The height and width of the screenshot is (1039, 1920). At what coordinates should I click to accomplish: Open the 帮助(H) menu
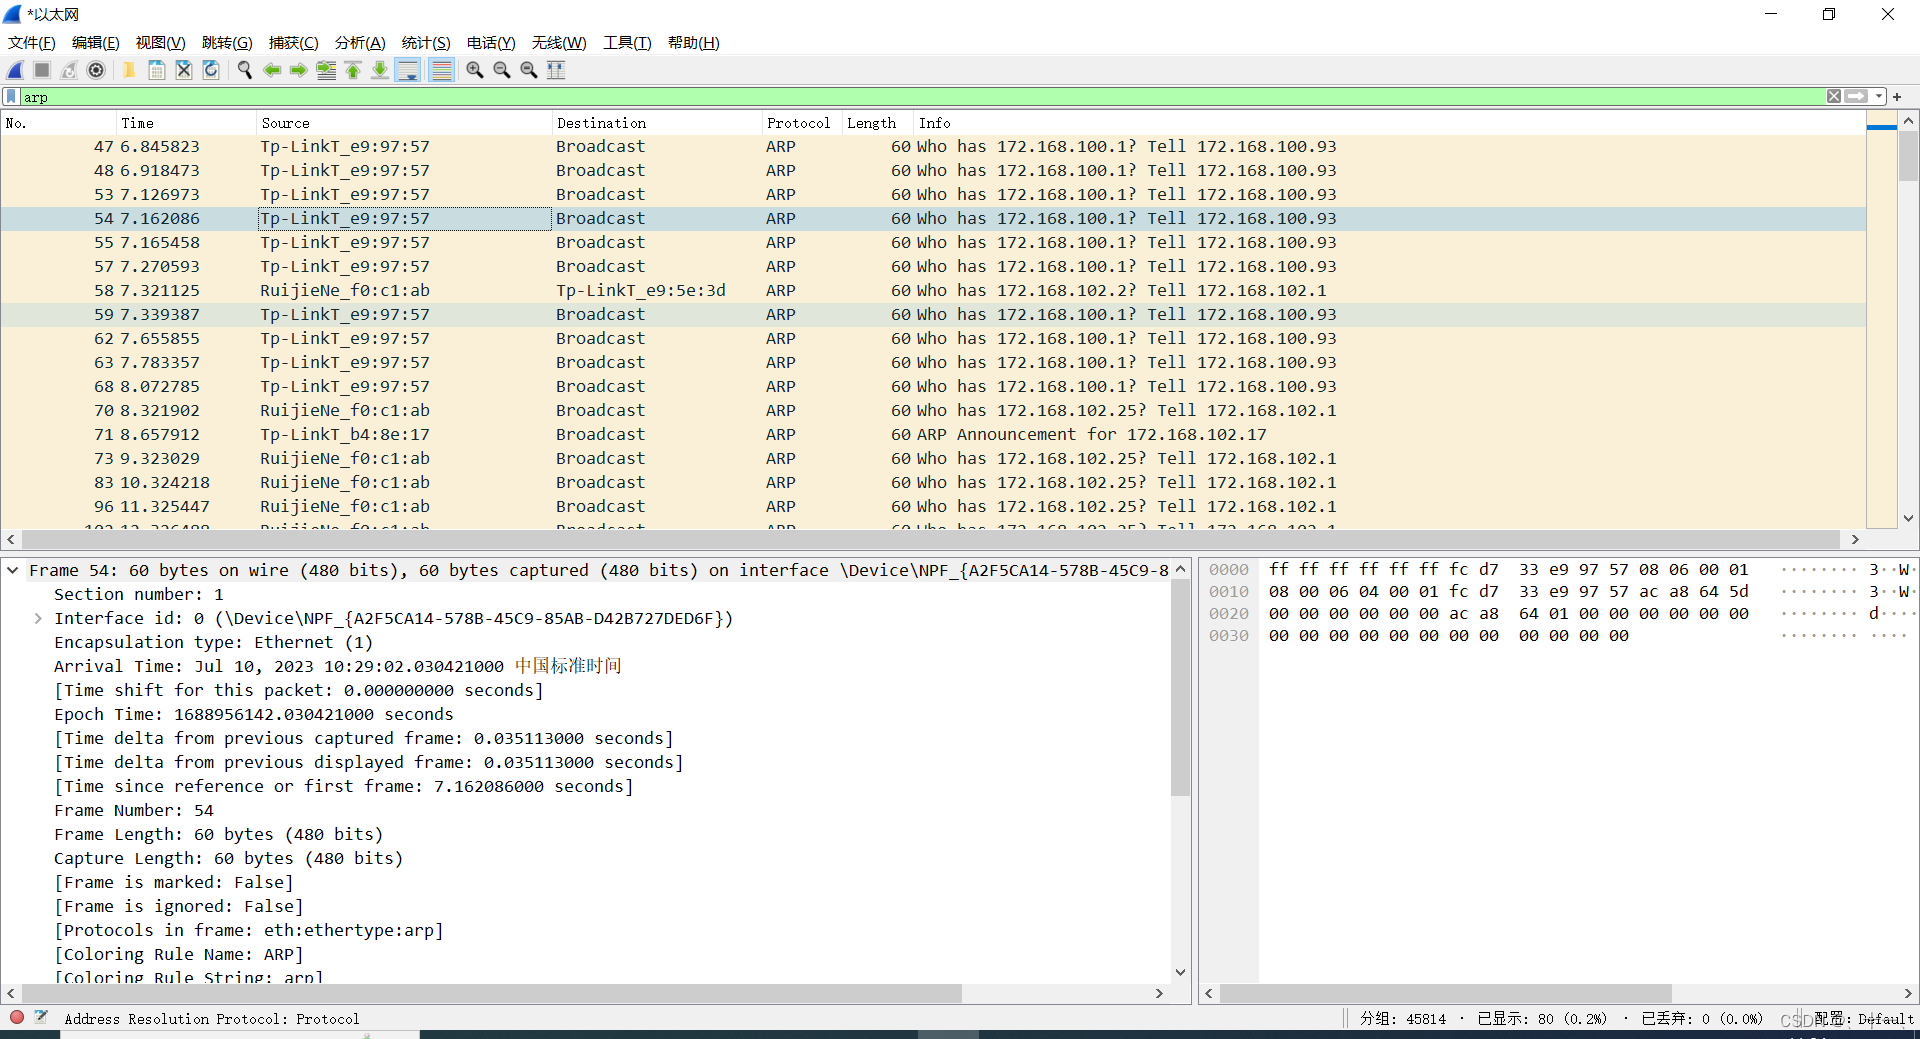coord(694,43)
